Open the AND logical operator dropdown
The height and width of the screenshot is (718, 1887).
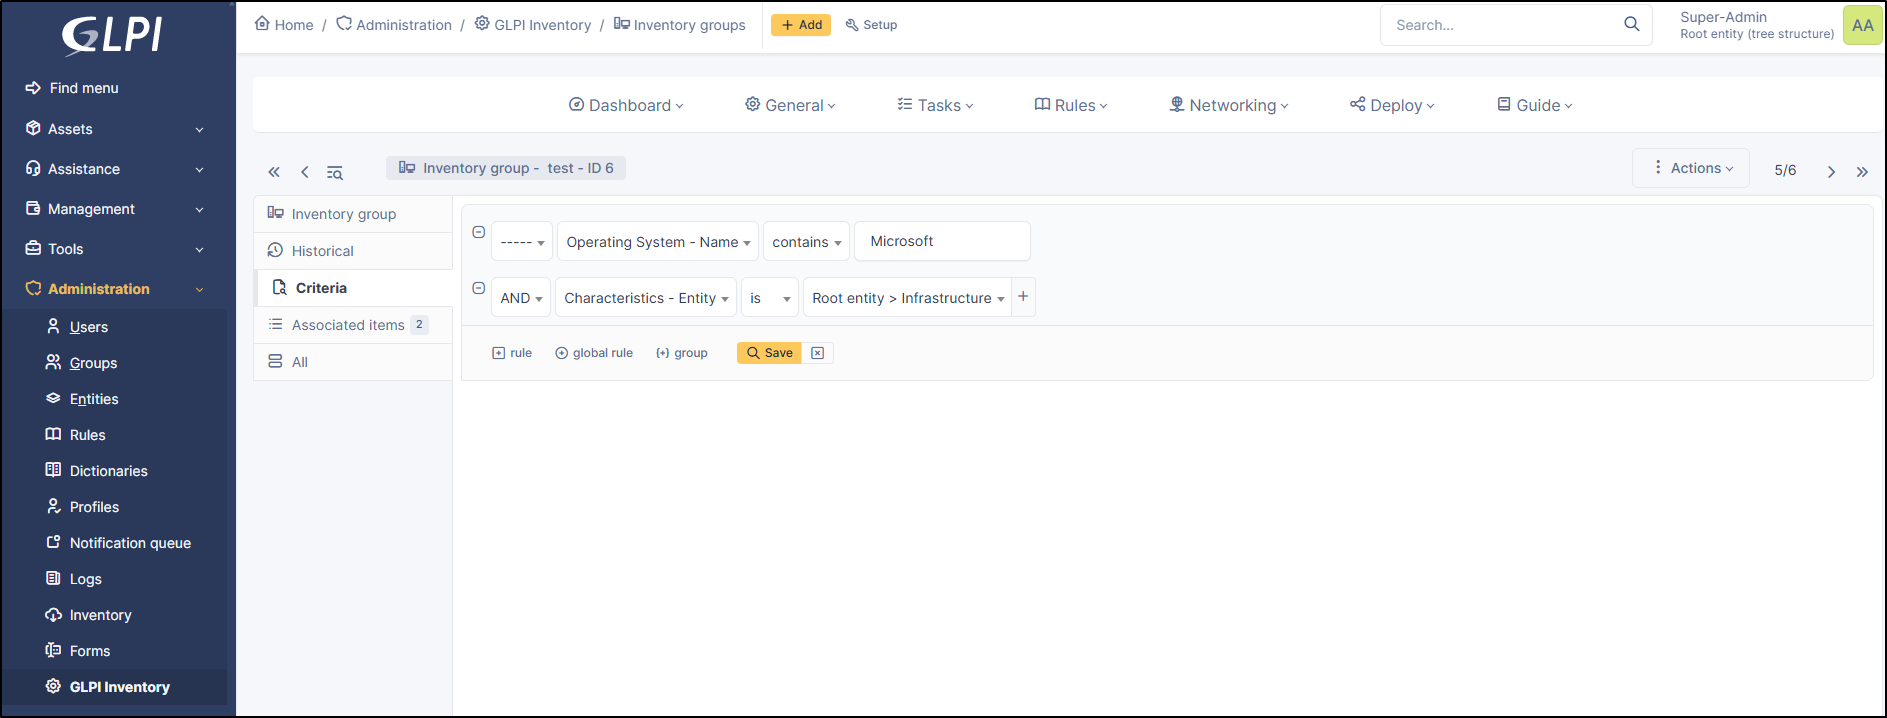521,298
